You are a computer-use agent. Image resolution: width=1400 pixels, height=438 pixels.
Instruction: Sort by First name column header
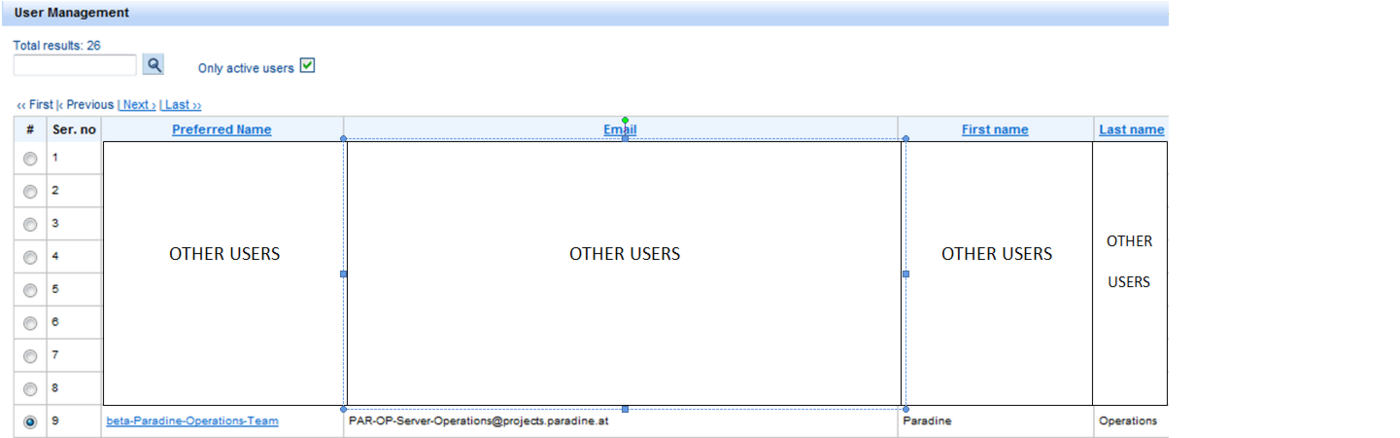[994, 130]
